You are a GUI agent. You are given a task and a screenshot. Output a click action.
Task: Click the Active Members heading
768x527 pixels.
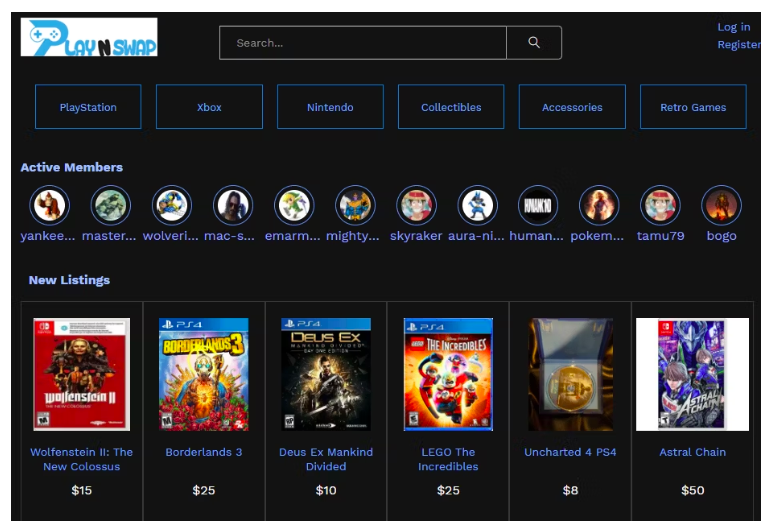tap(72, 168)
